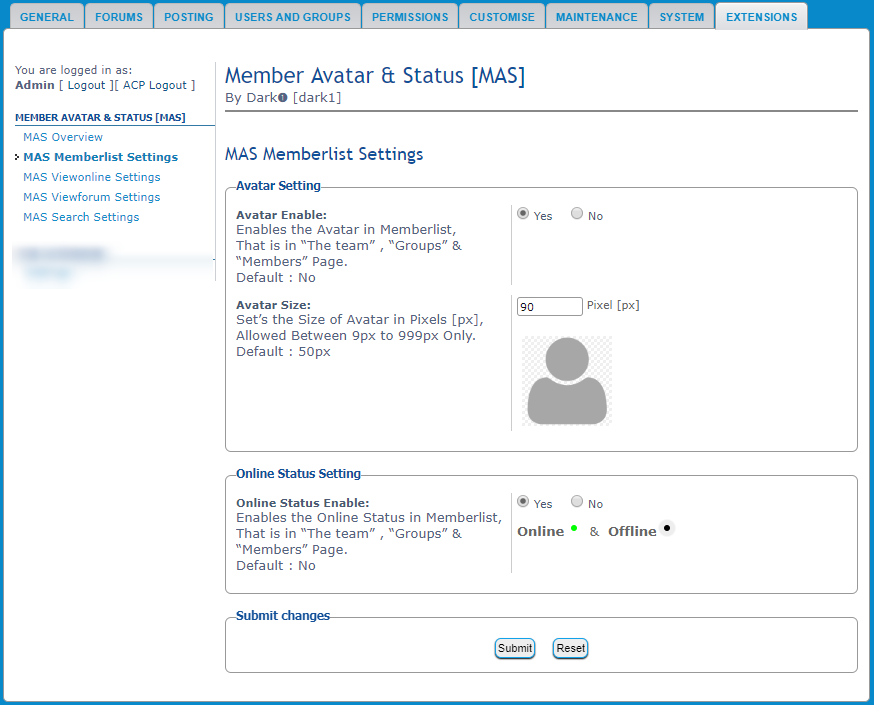Select No for Online Status Enable
The width and height of the screenshot is (874, 705).
click(577, 502)
